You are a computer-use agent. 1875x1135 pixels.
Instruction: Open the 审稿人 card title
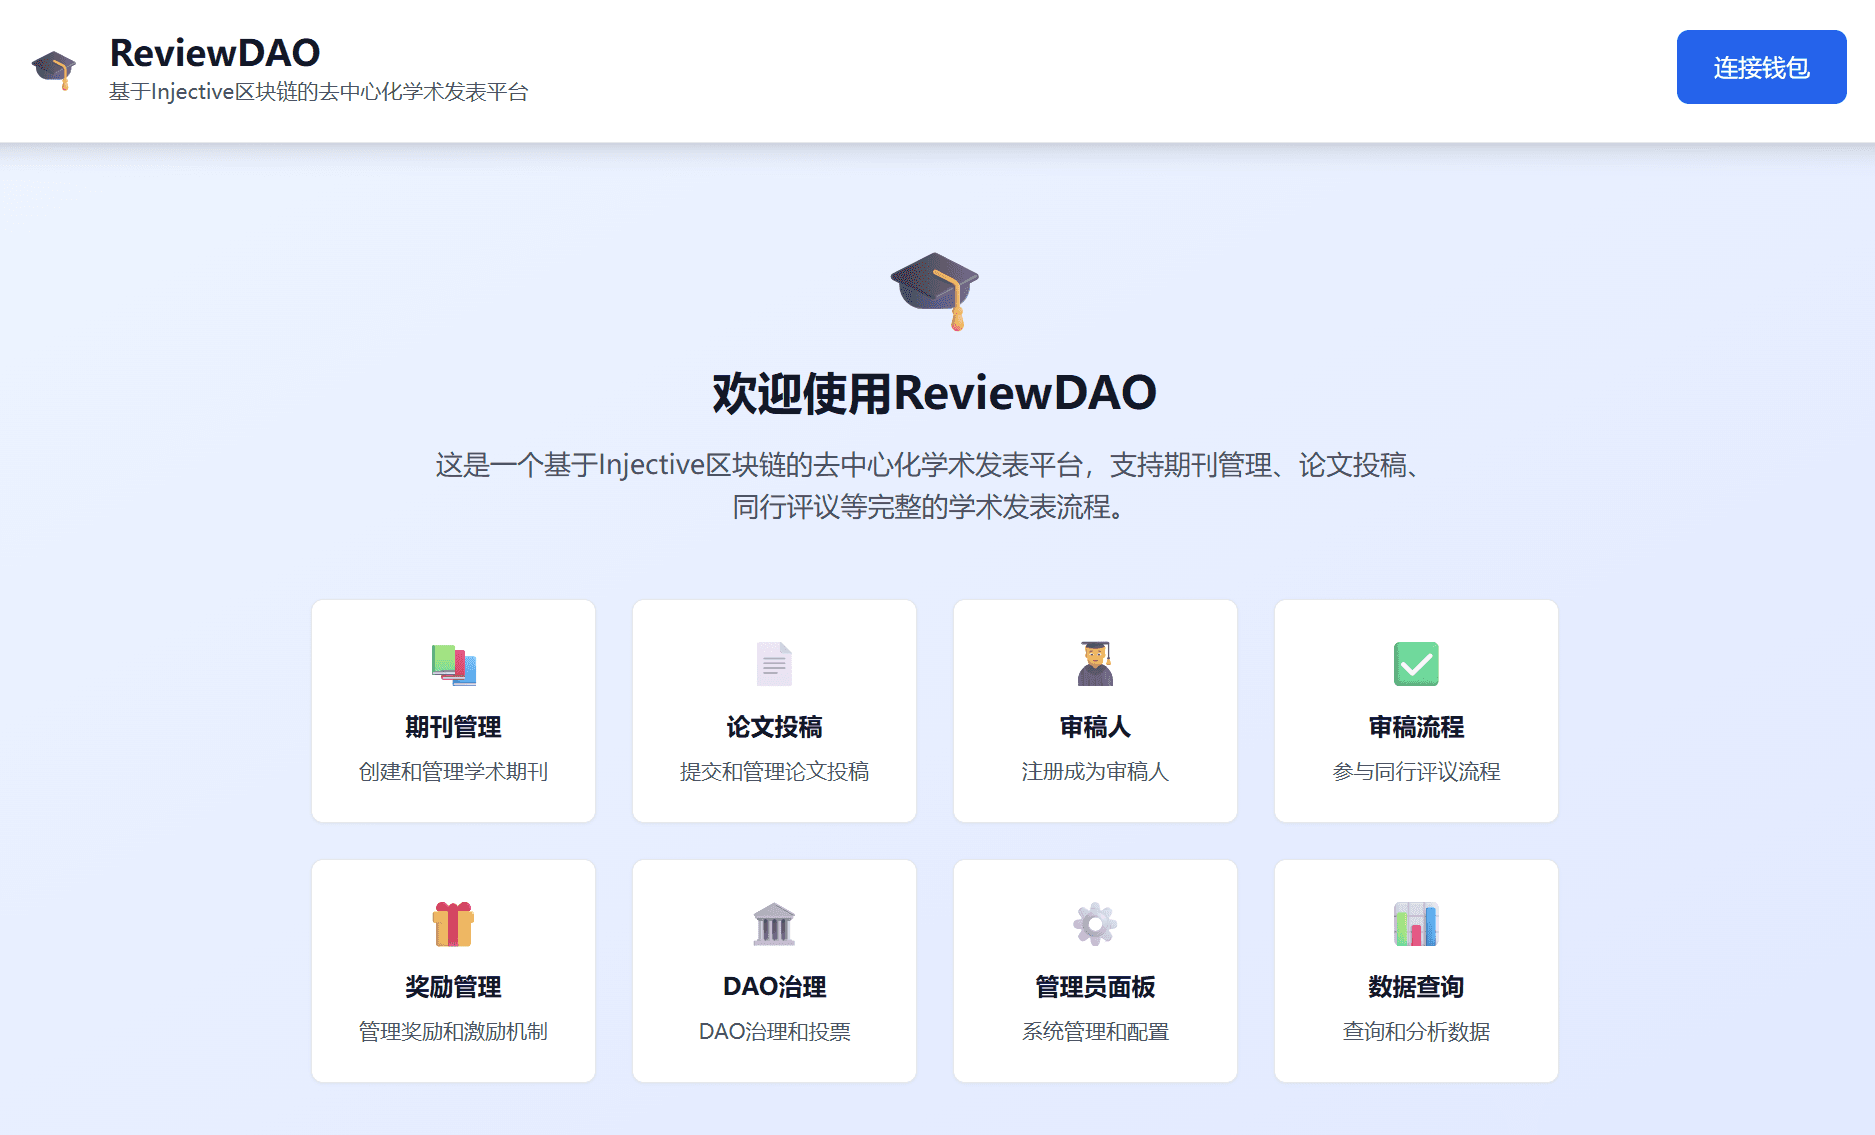[x=1095, y=727]
